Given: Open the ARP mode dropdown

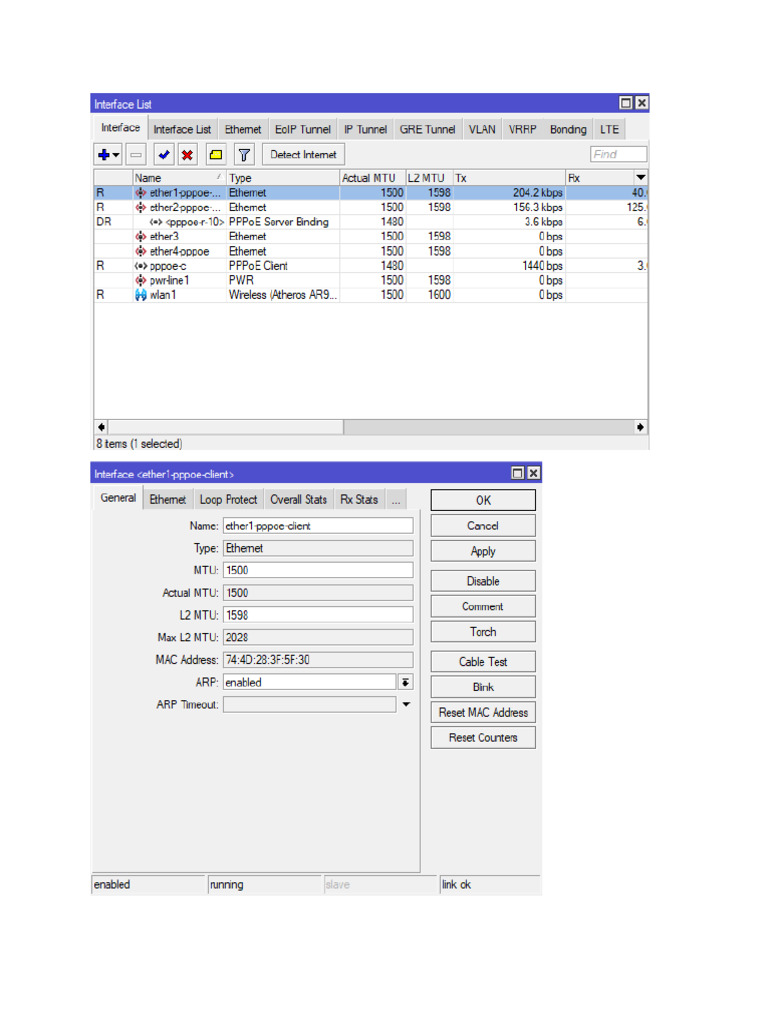Looking at the screenshot, I should click(x=405, y=682).
